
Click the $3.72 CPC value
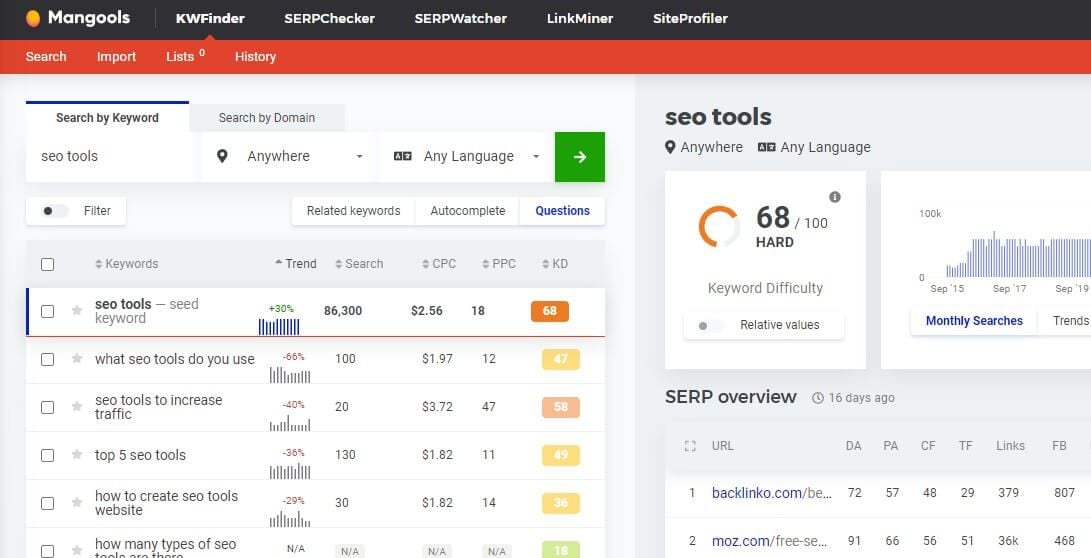(x=437, y=407)
